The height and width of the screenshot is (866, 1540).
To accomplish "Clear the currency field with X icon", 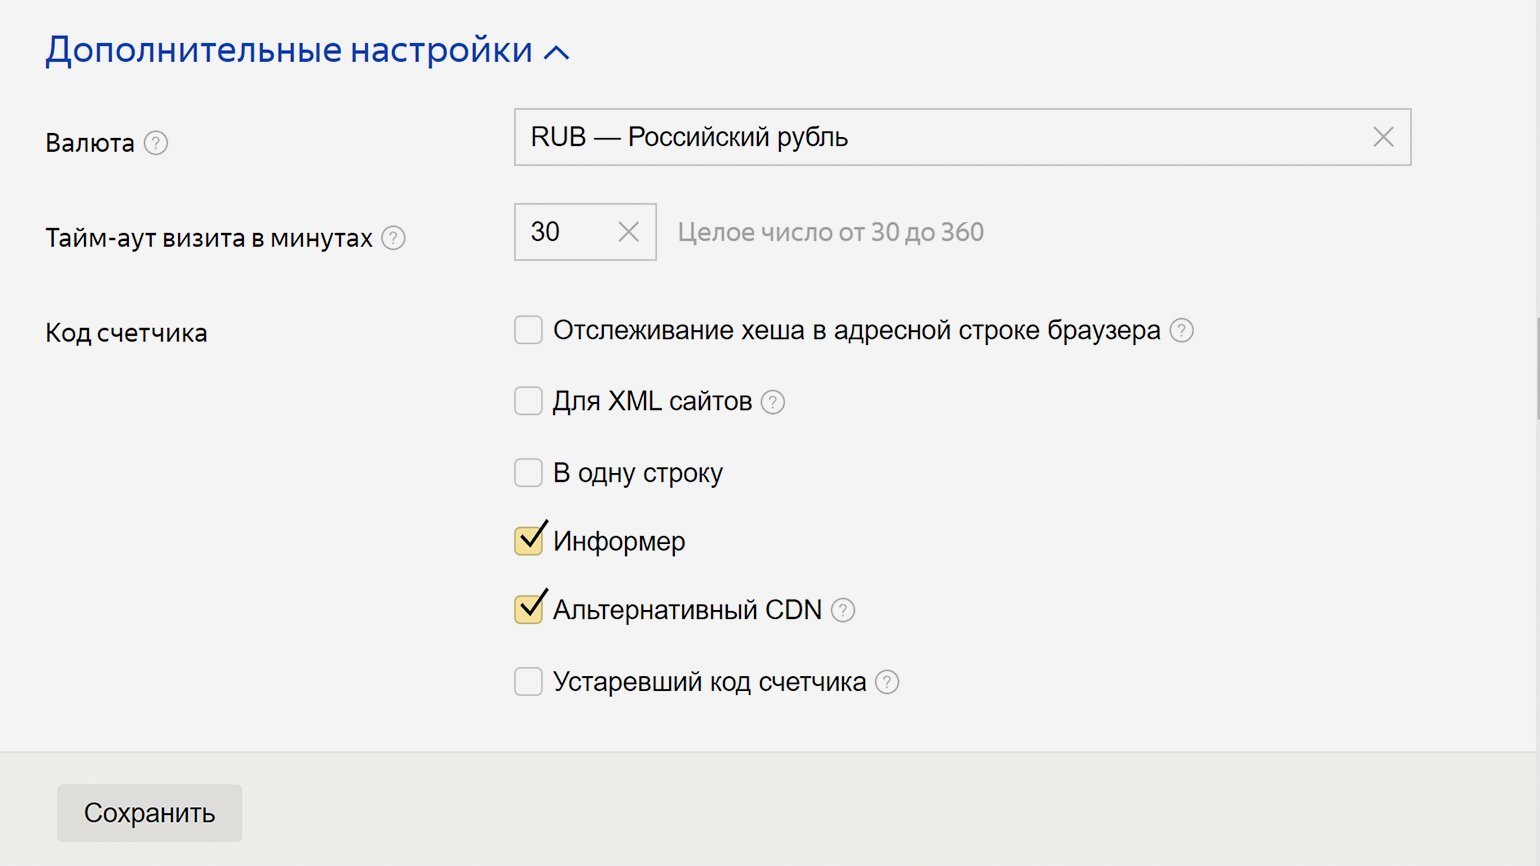I will point(1383,137).
